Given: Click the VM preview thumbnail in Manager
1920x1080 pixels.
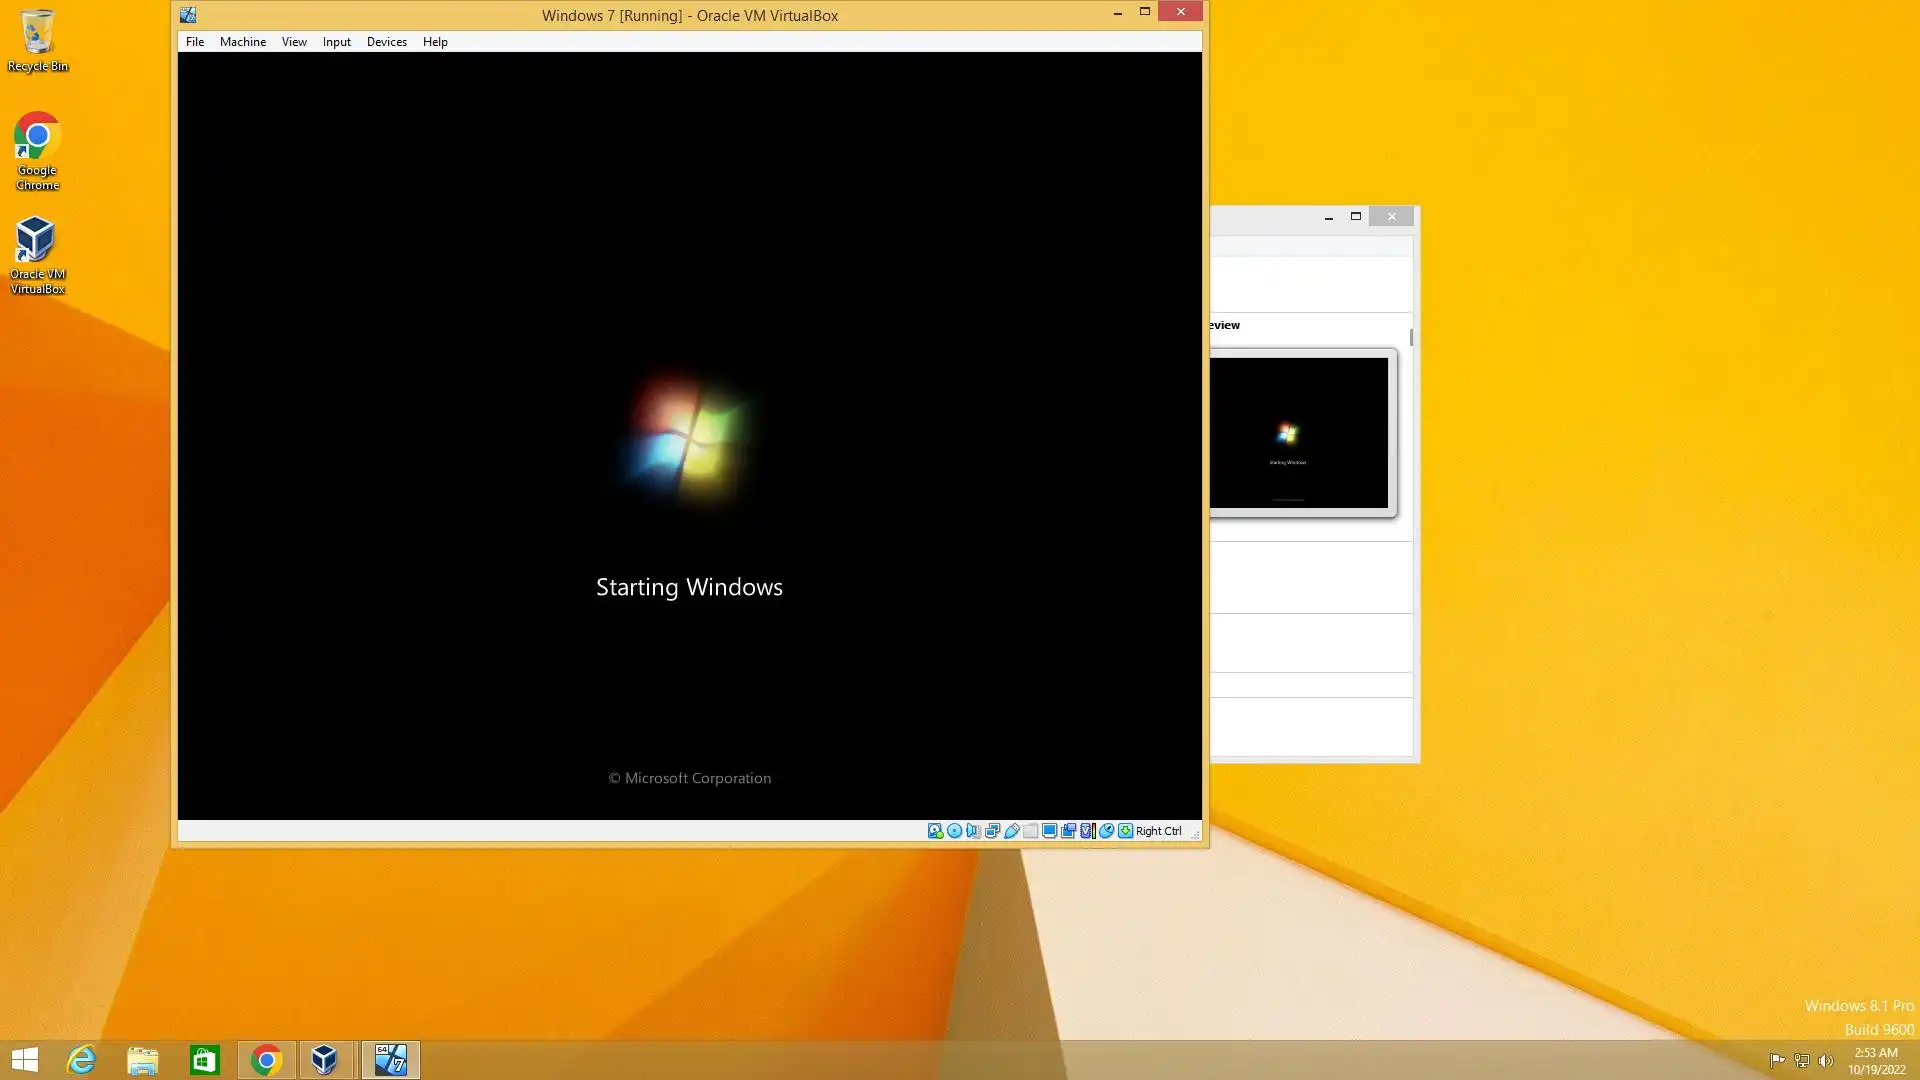Looking at the screenshot, I should pyautogui.click(x=1298, y=433).
